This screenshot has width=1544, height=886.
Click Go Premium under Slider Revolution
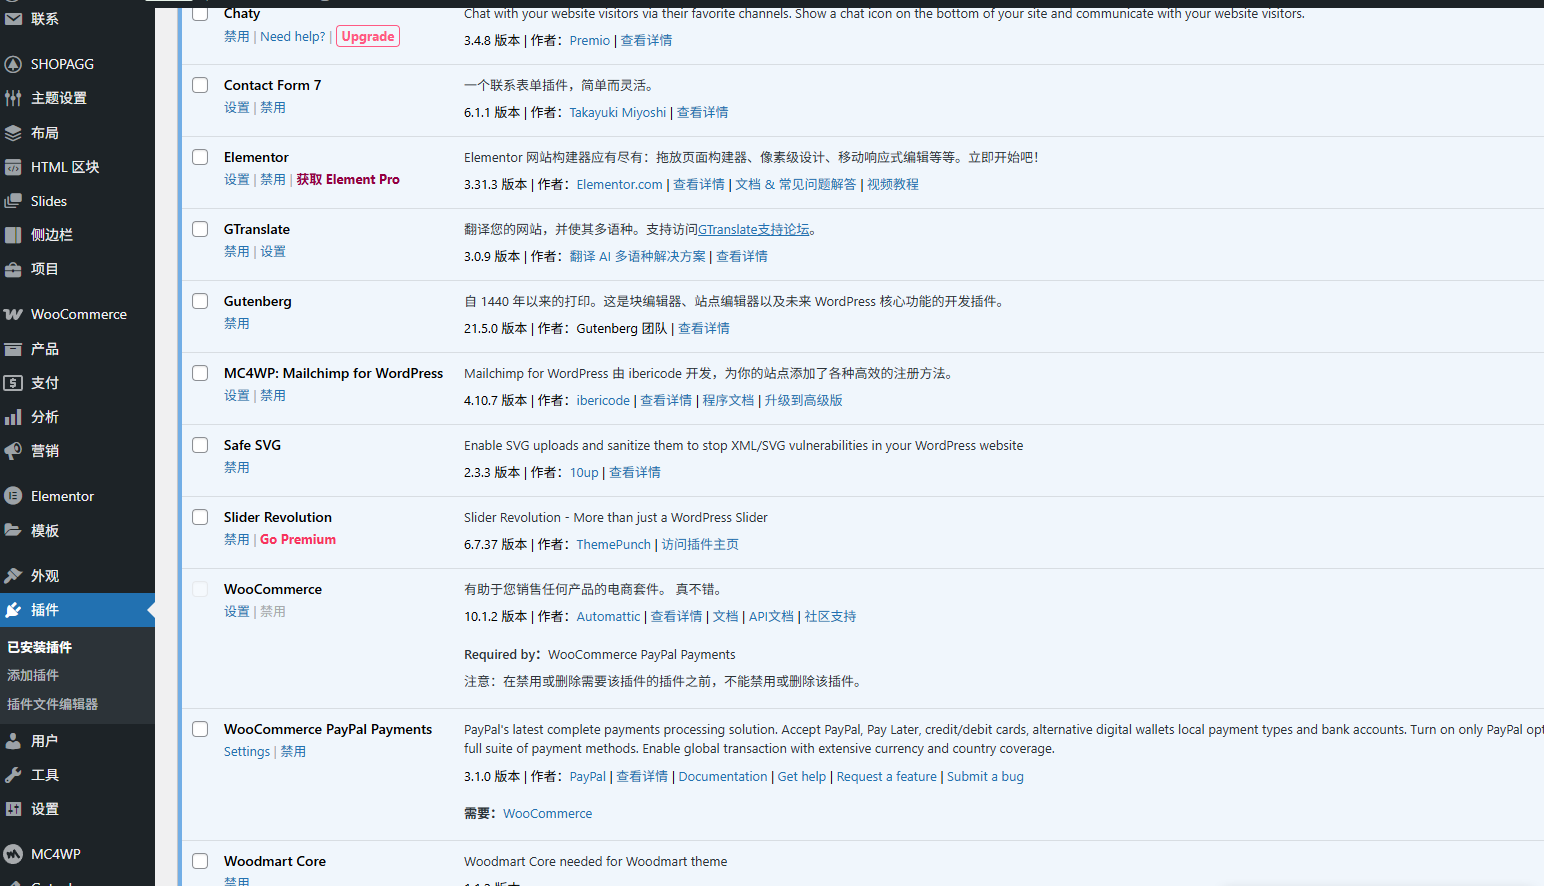[x=298, y=539]
